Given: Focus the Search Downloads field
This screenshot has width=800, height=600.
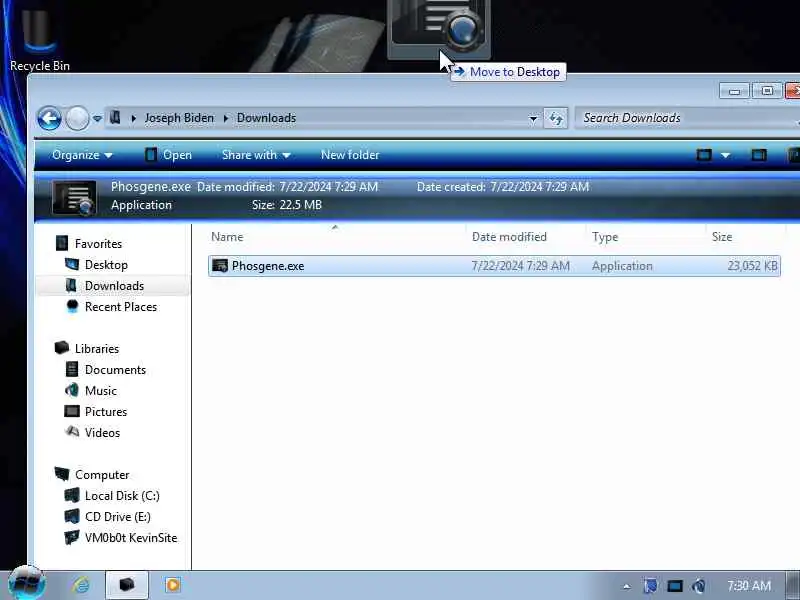Looking at the screenshot, I should point(686,118).
